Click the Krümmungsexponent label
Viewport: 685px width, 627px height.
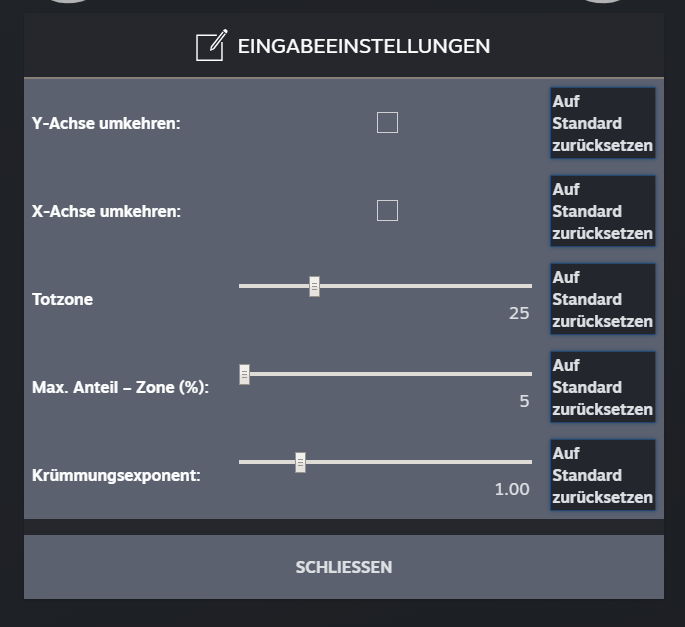tap(116, 475)
